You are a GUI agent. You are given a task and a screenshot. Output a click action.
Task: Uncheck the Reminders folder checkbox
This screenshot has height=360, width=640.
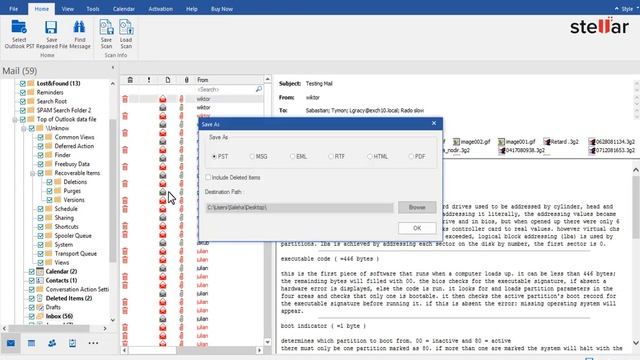23,92
